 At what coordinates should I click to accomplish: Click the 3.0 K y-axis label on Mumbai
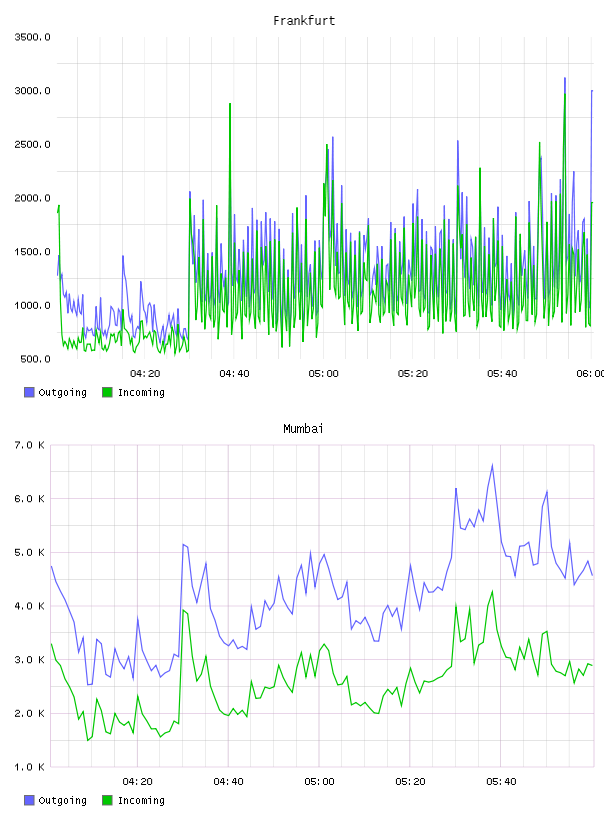[30, 660]
